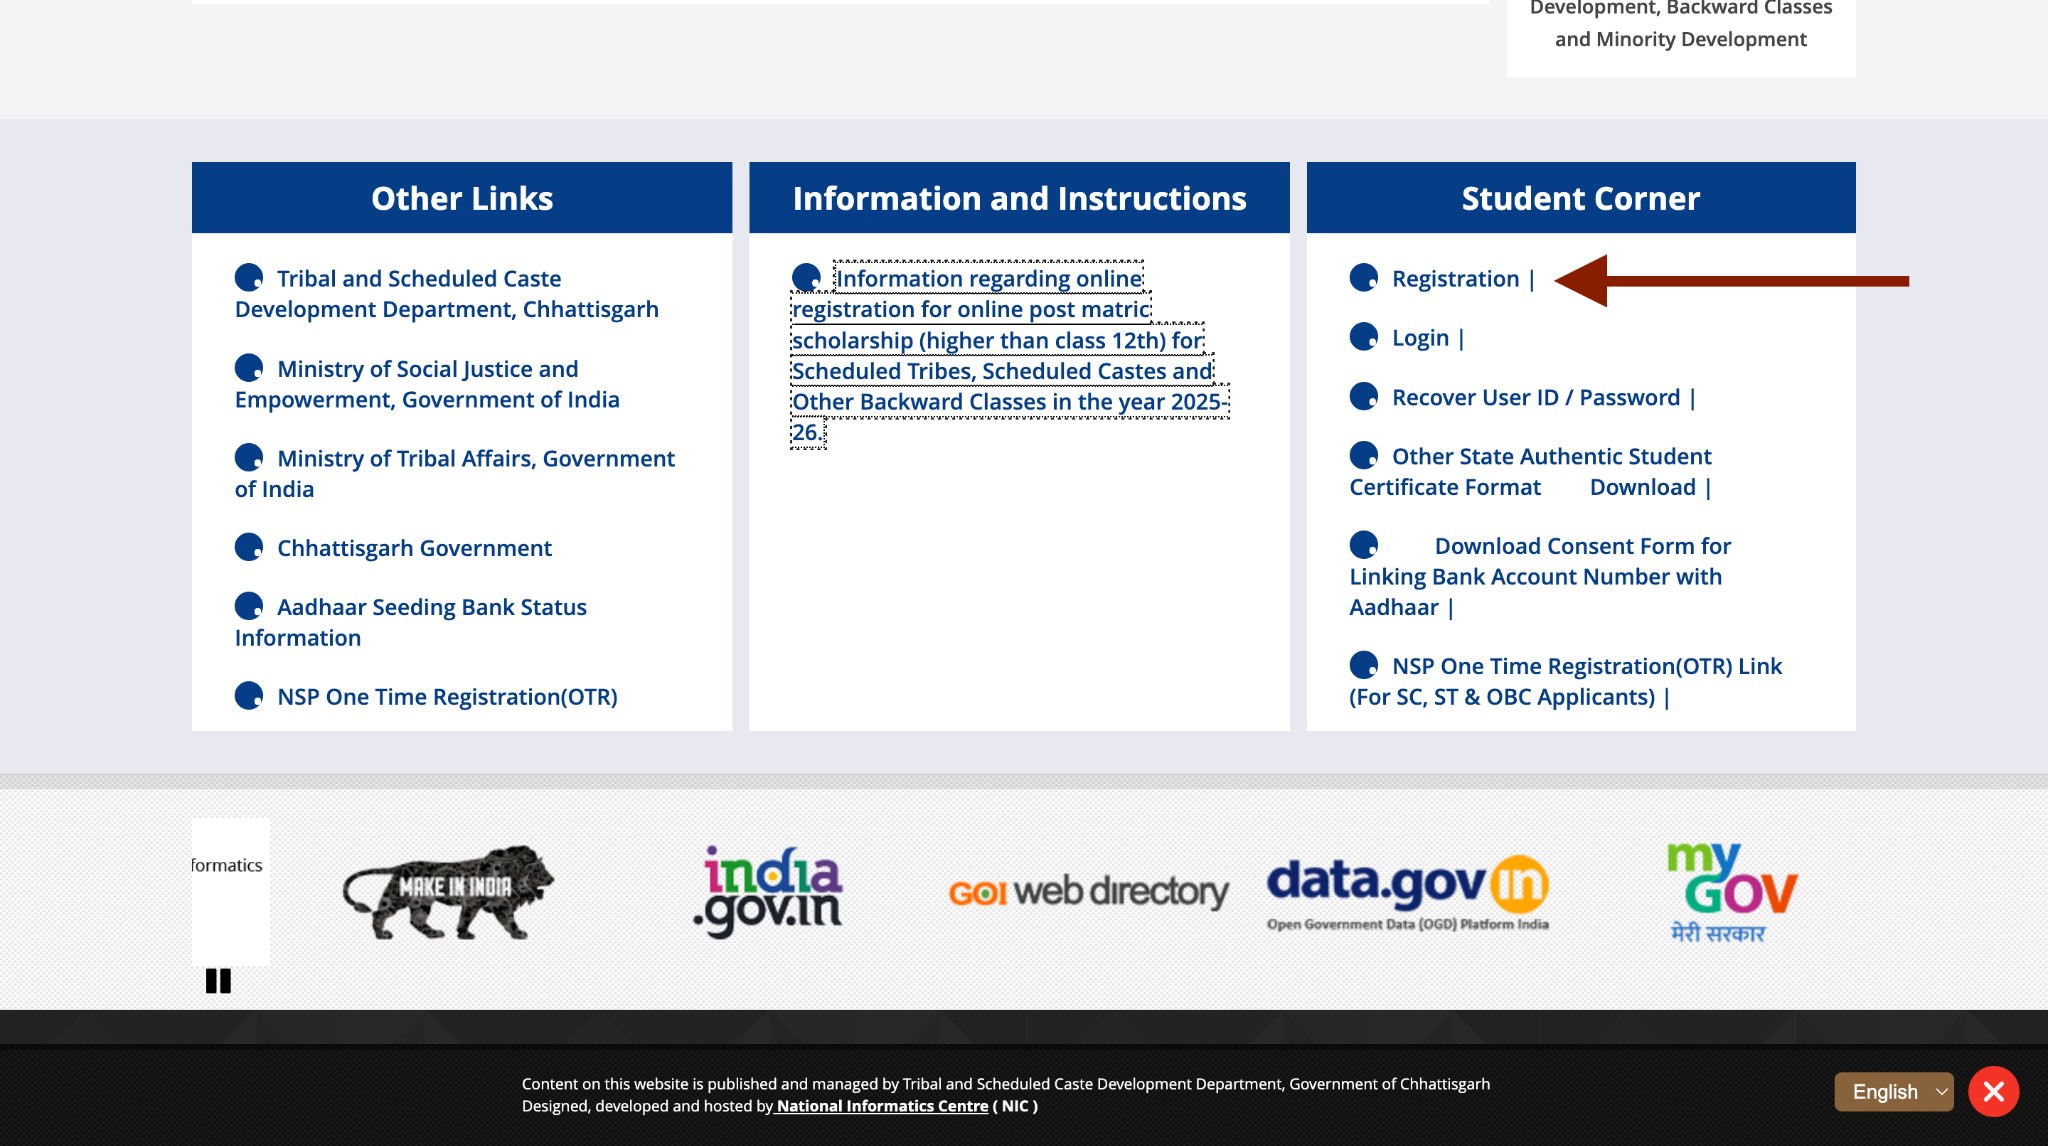Go to Chhattisgarh Government link
This screenshot has height=1146, width=2048.
point(414,549)
